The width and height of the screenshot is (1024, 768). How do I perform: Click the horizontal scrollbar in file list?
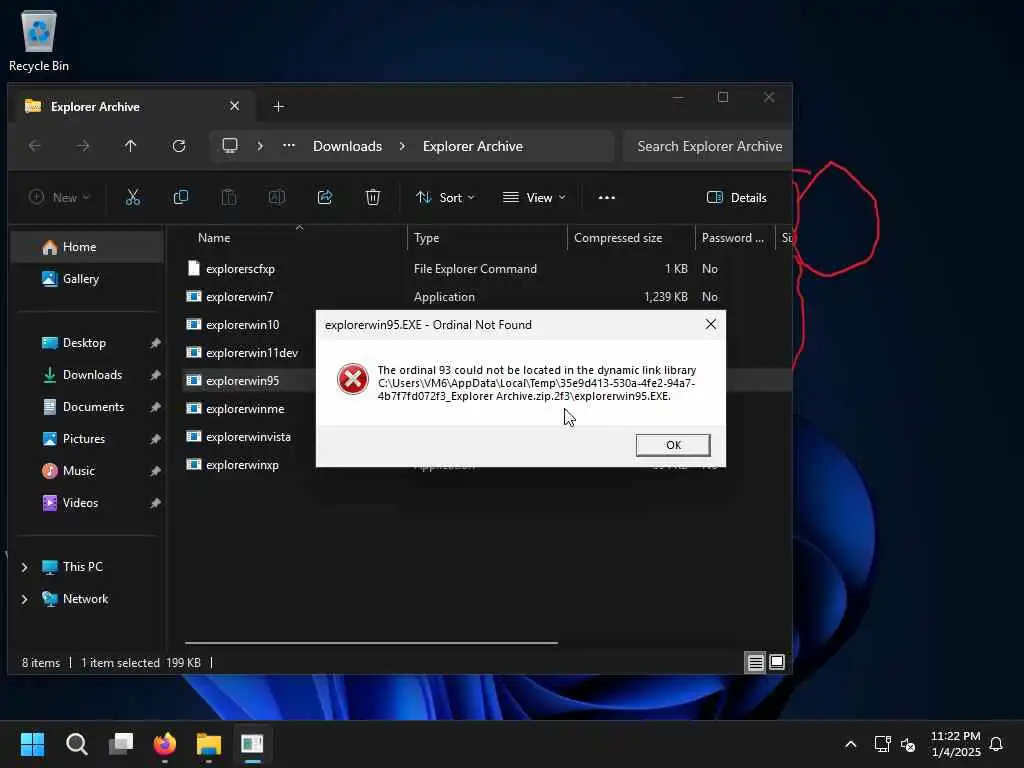(371, 643)
